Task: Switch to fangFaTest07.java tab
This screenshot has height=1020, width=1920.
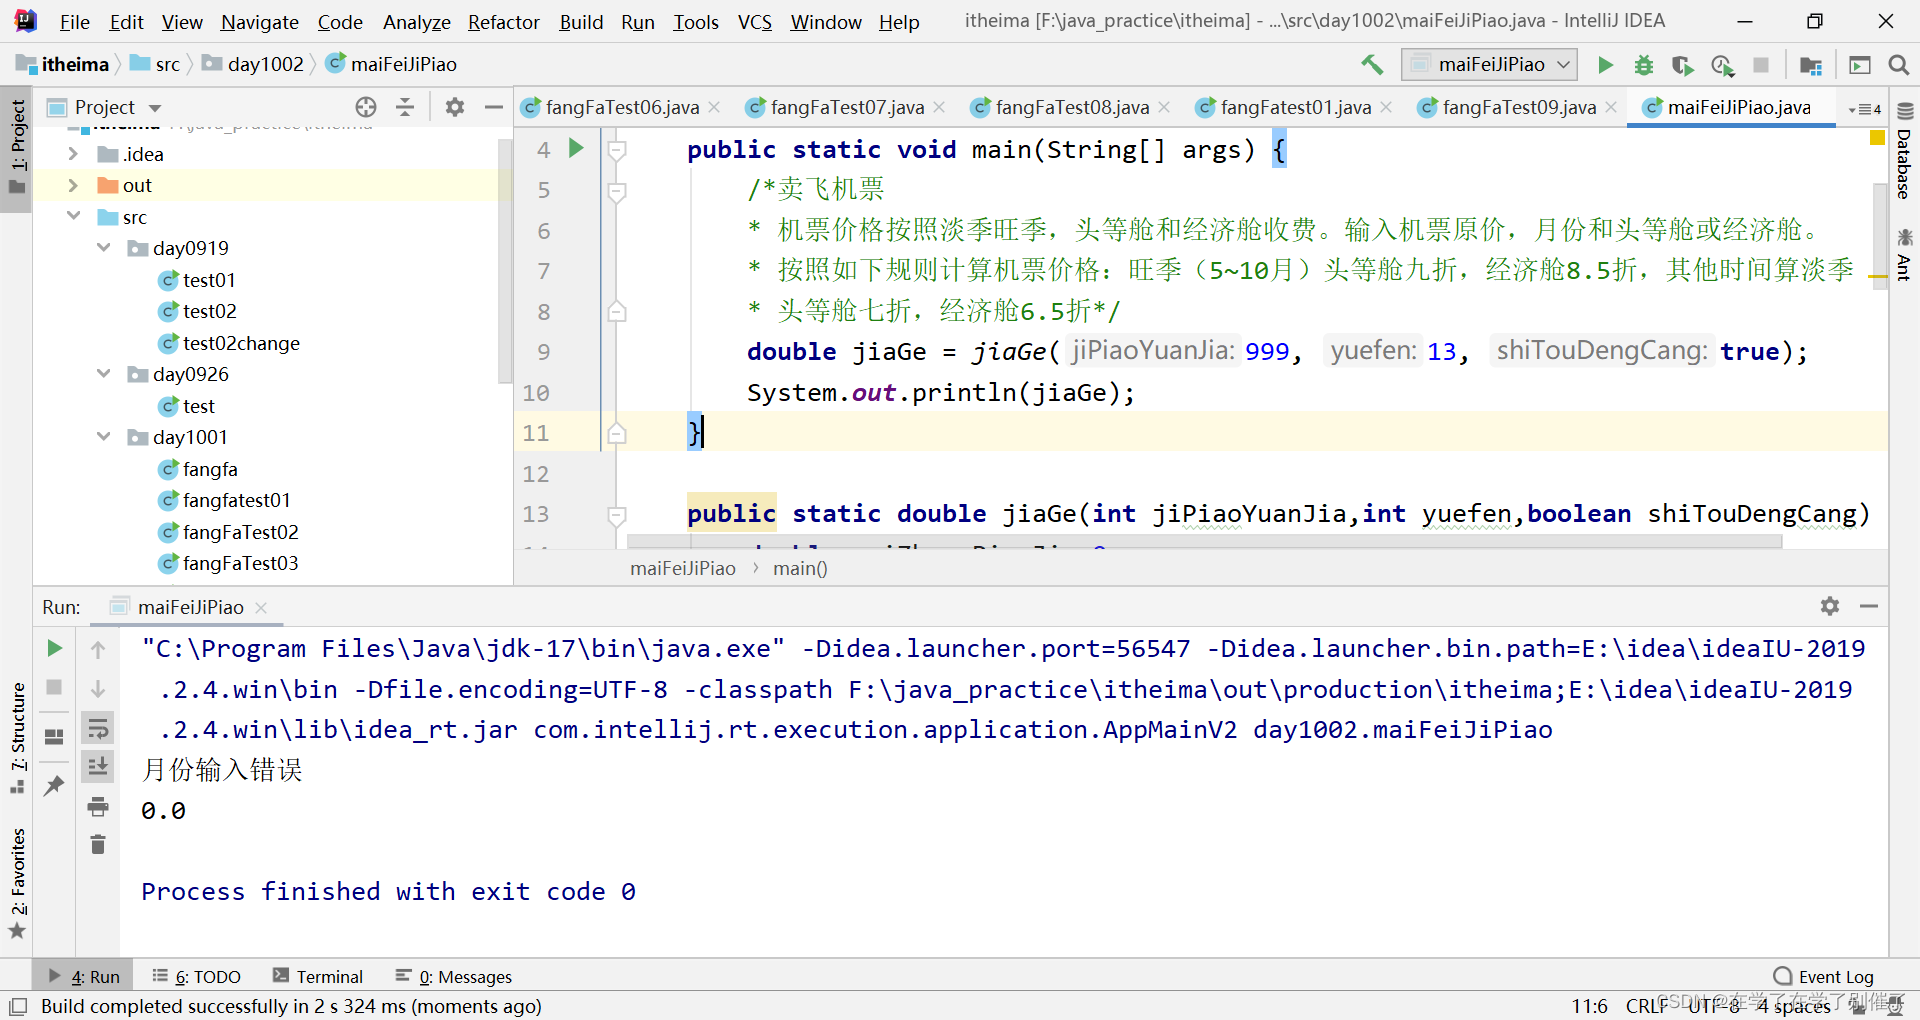Action: click(845, 107)
